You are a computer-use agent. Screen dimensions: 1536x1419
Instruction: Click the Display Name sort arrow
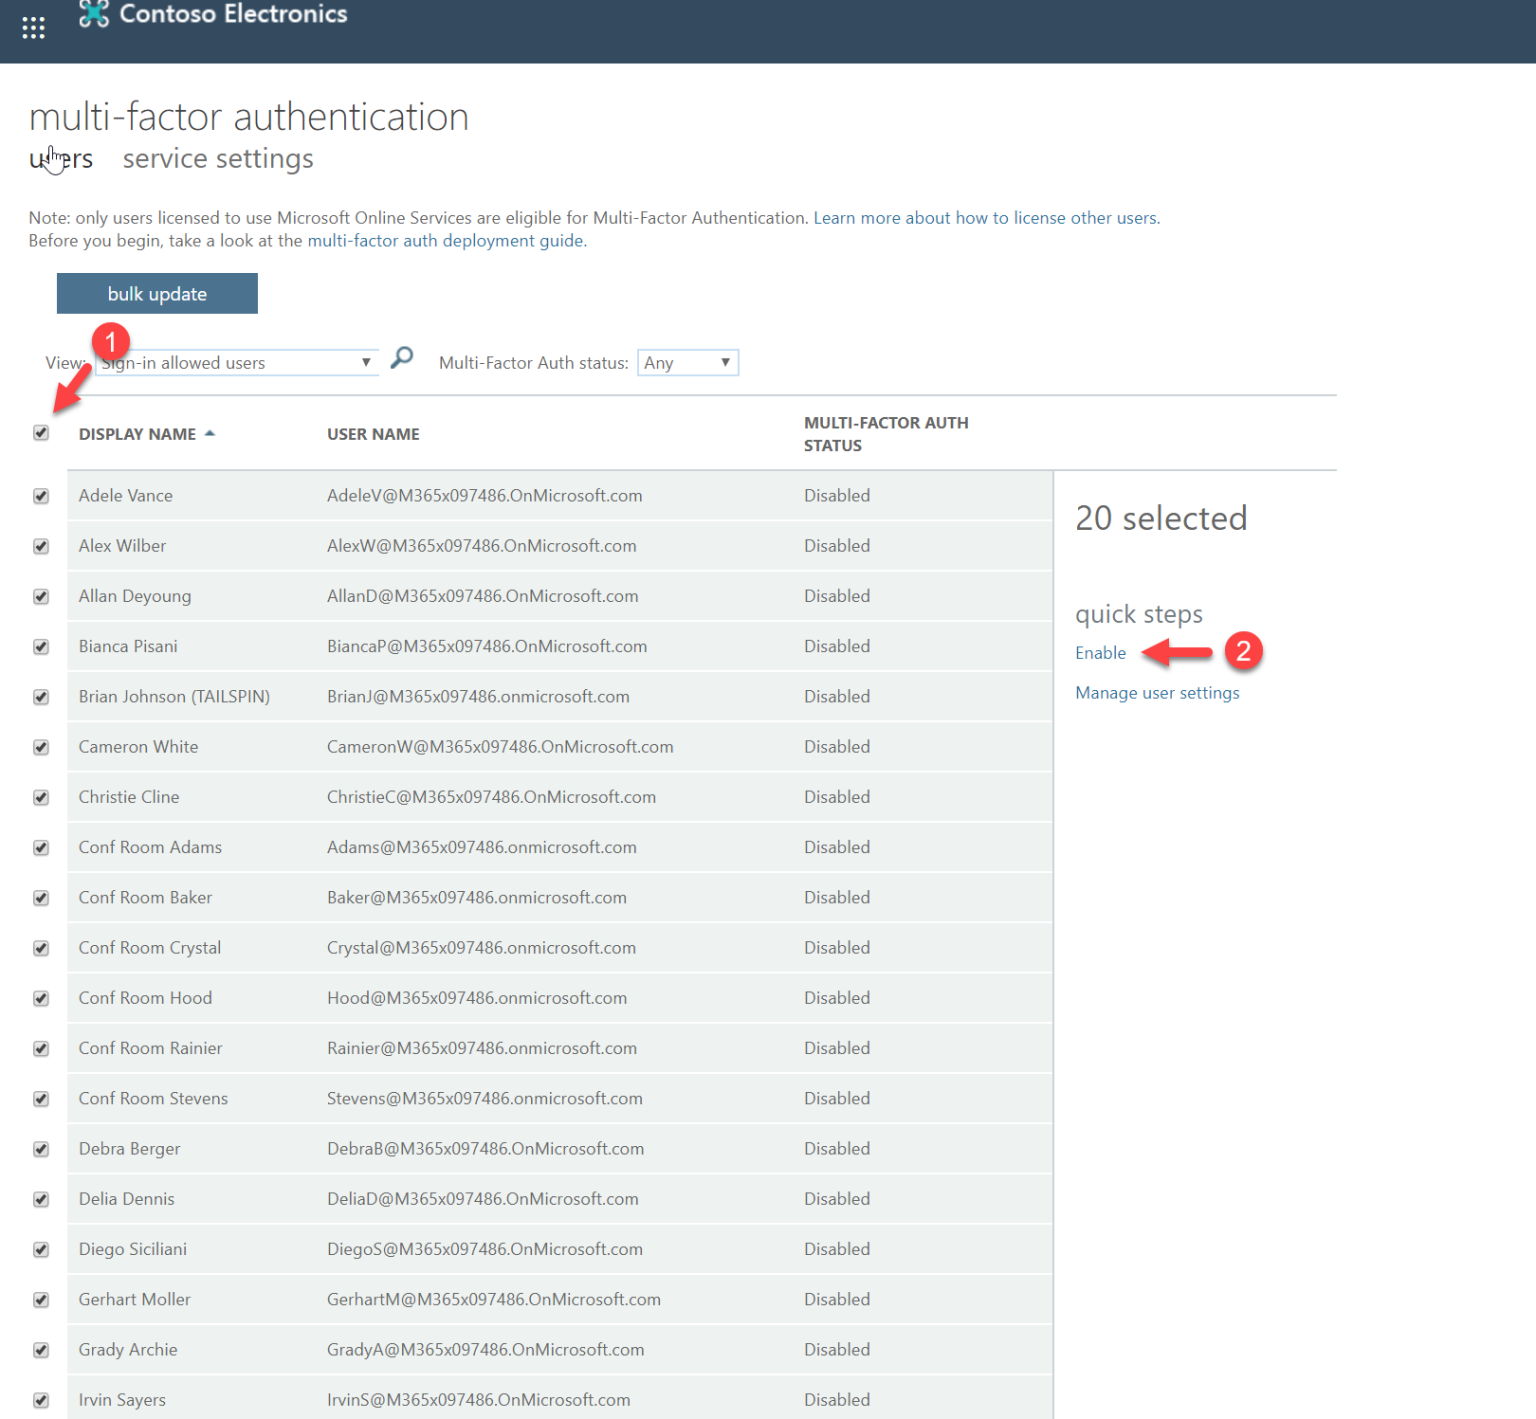click(x=210, y=432)
